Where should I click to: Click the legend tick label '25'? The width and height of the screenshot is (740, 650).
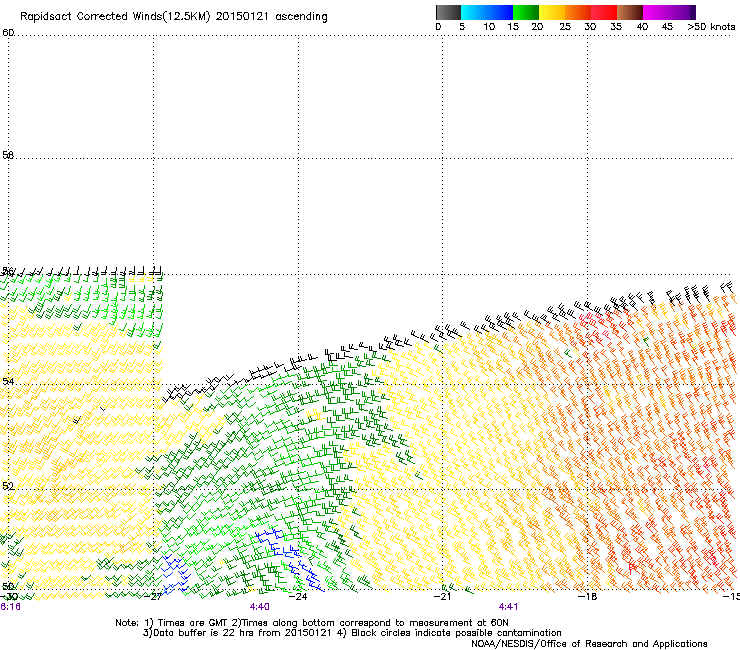click(x=565, y=27)
